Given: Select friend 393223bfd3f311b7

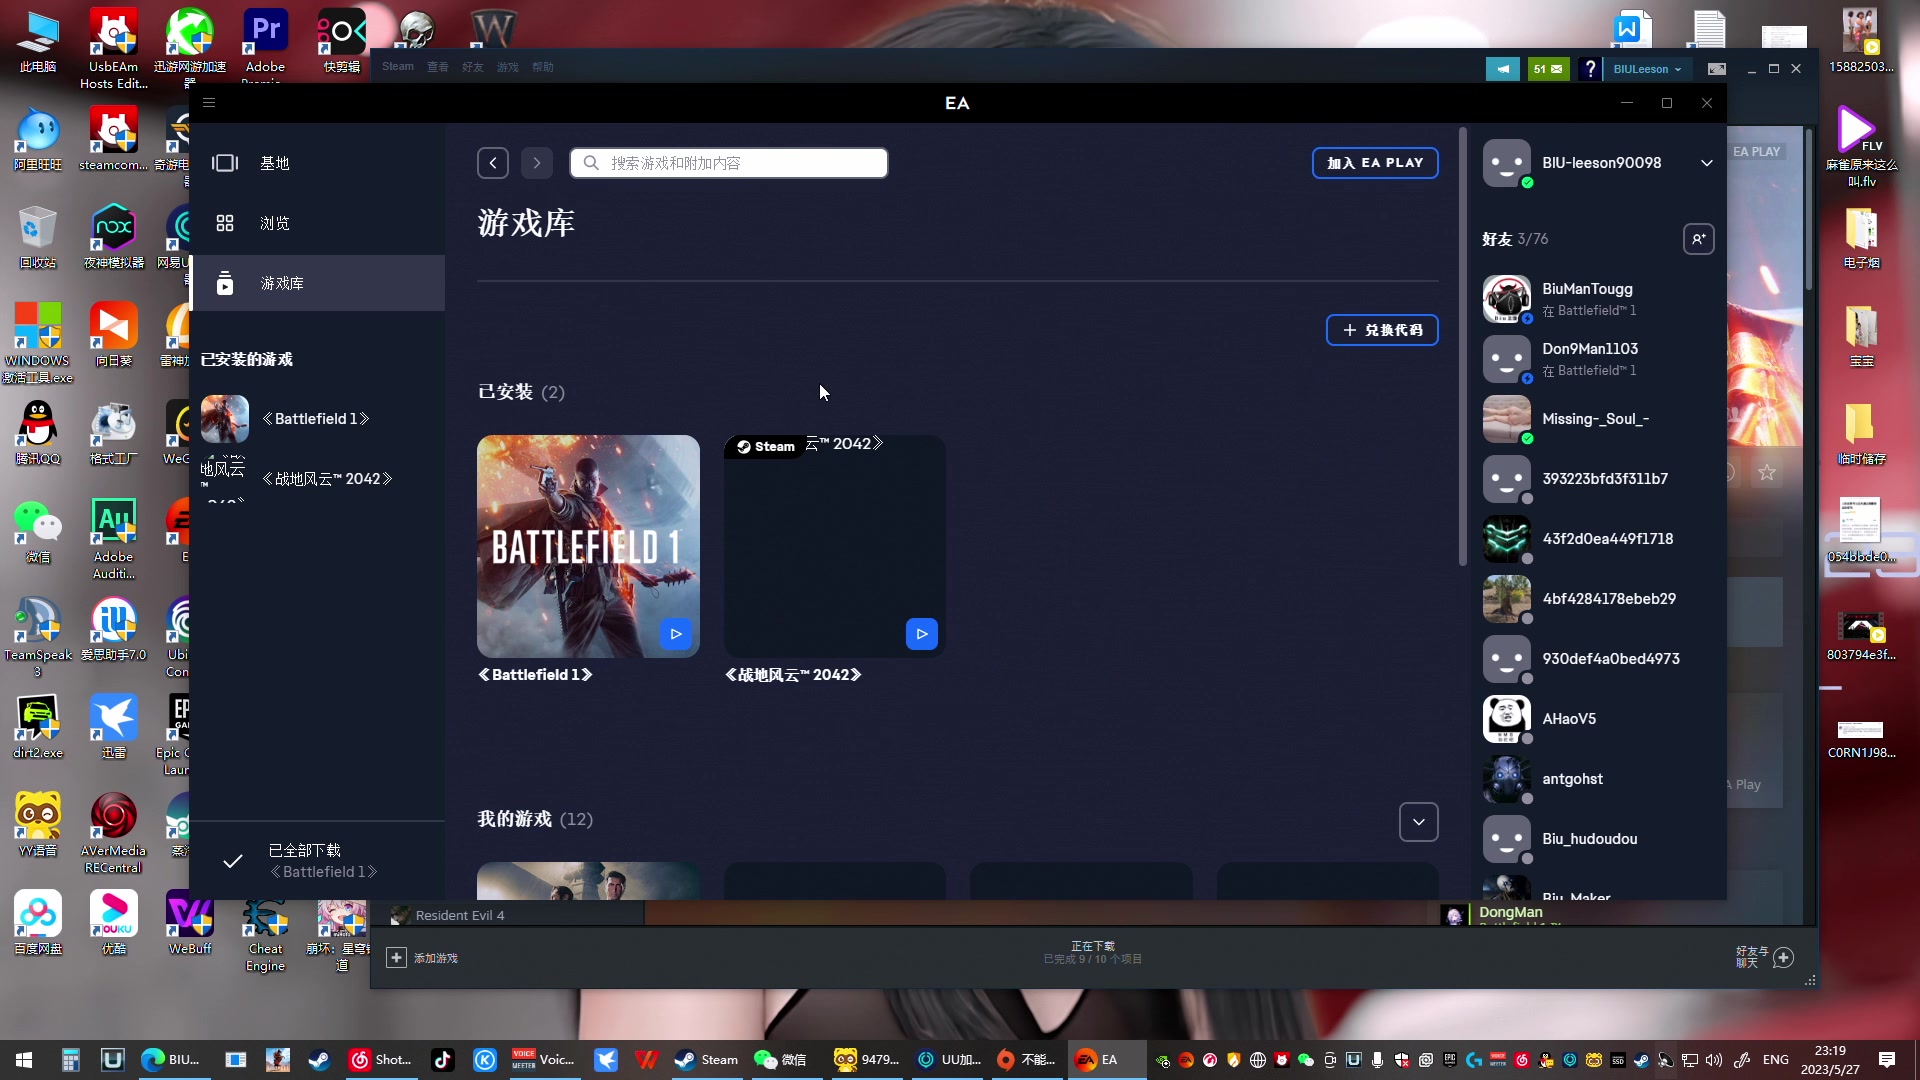Looking at the screenshot, I should pos(1598,479).
